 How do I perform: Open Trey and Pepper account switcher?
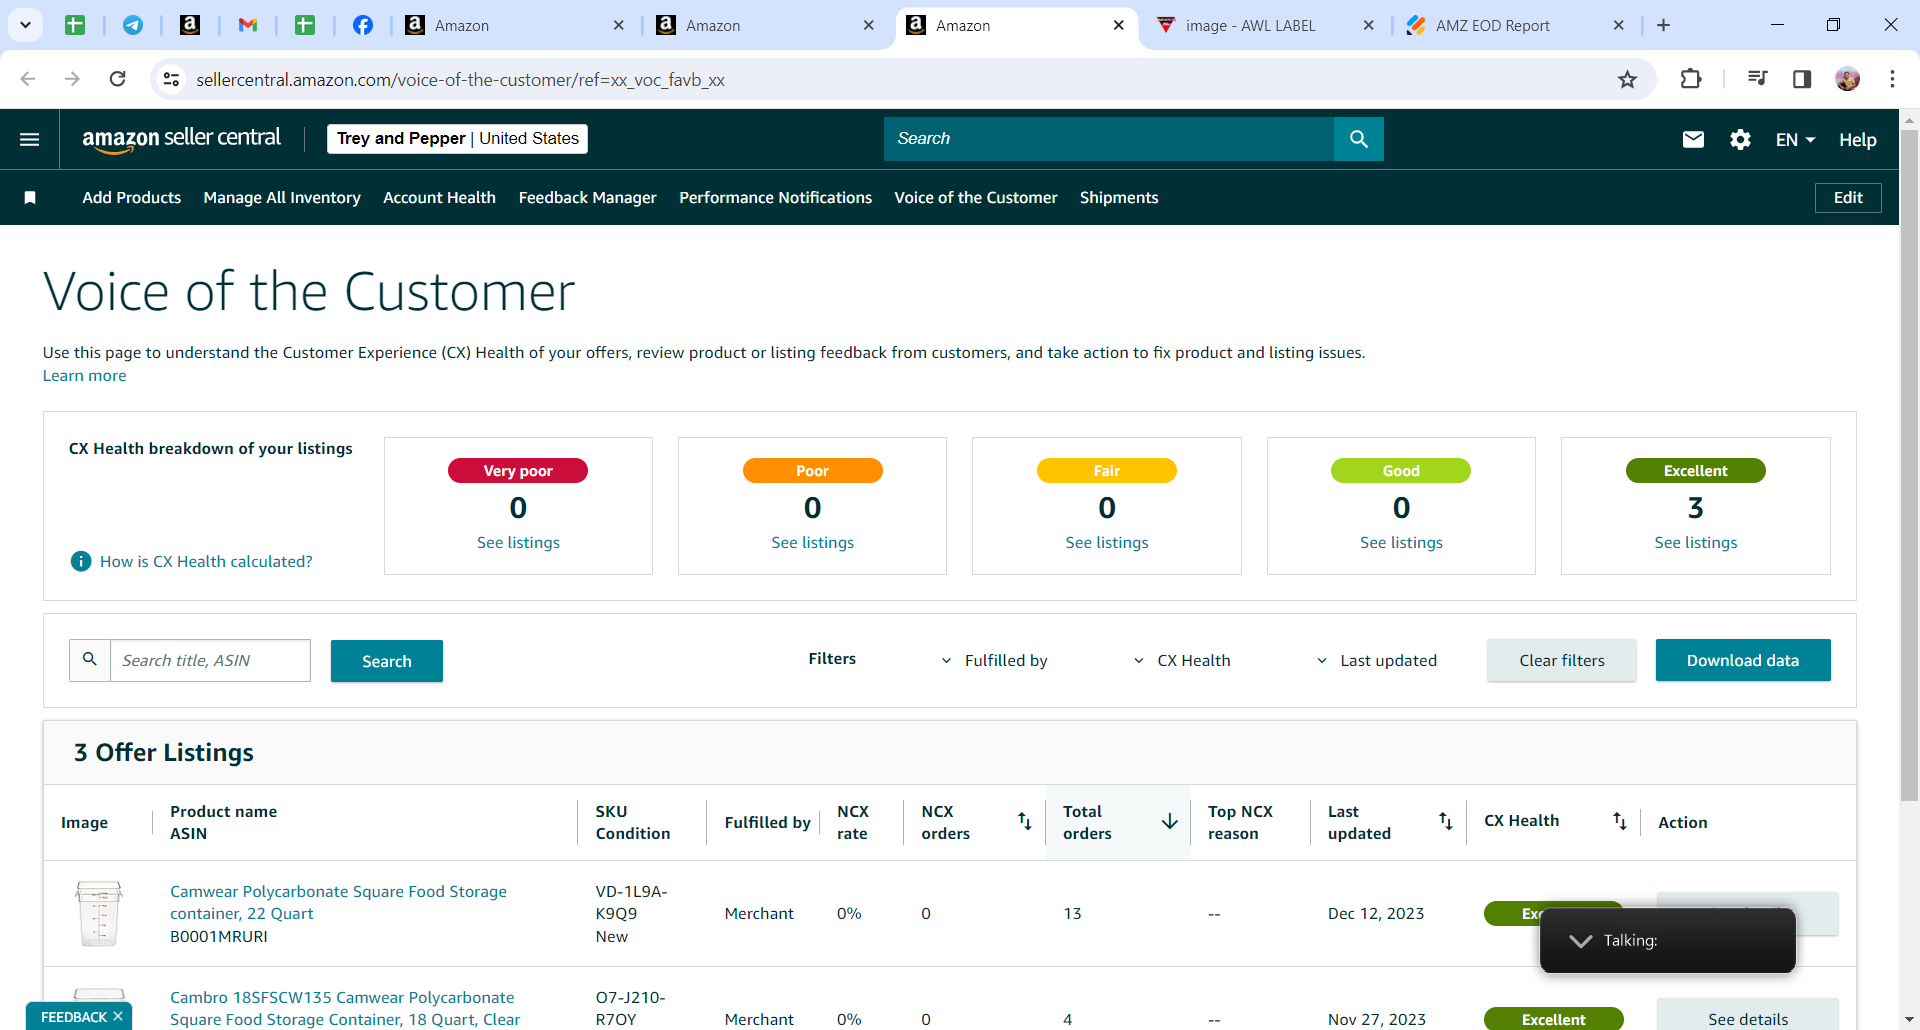coord(457,139)
